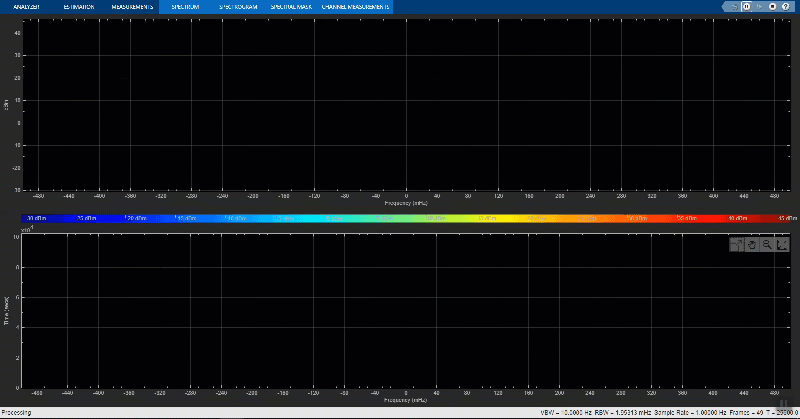Viewport: 800px width, 419px height.
Task: Click inside the upper spectrum plot area
Action: [x=406, y=105]
